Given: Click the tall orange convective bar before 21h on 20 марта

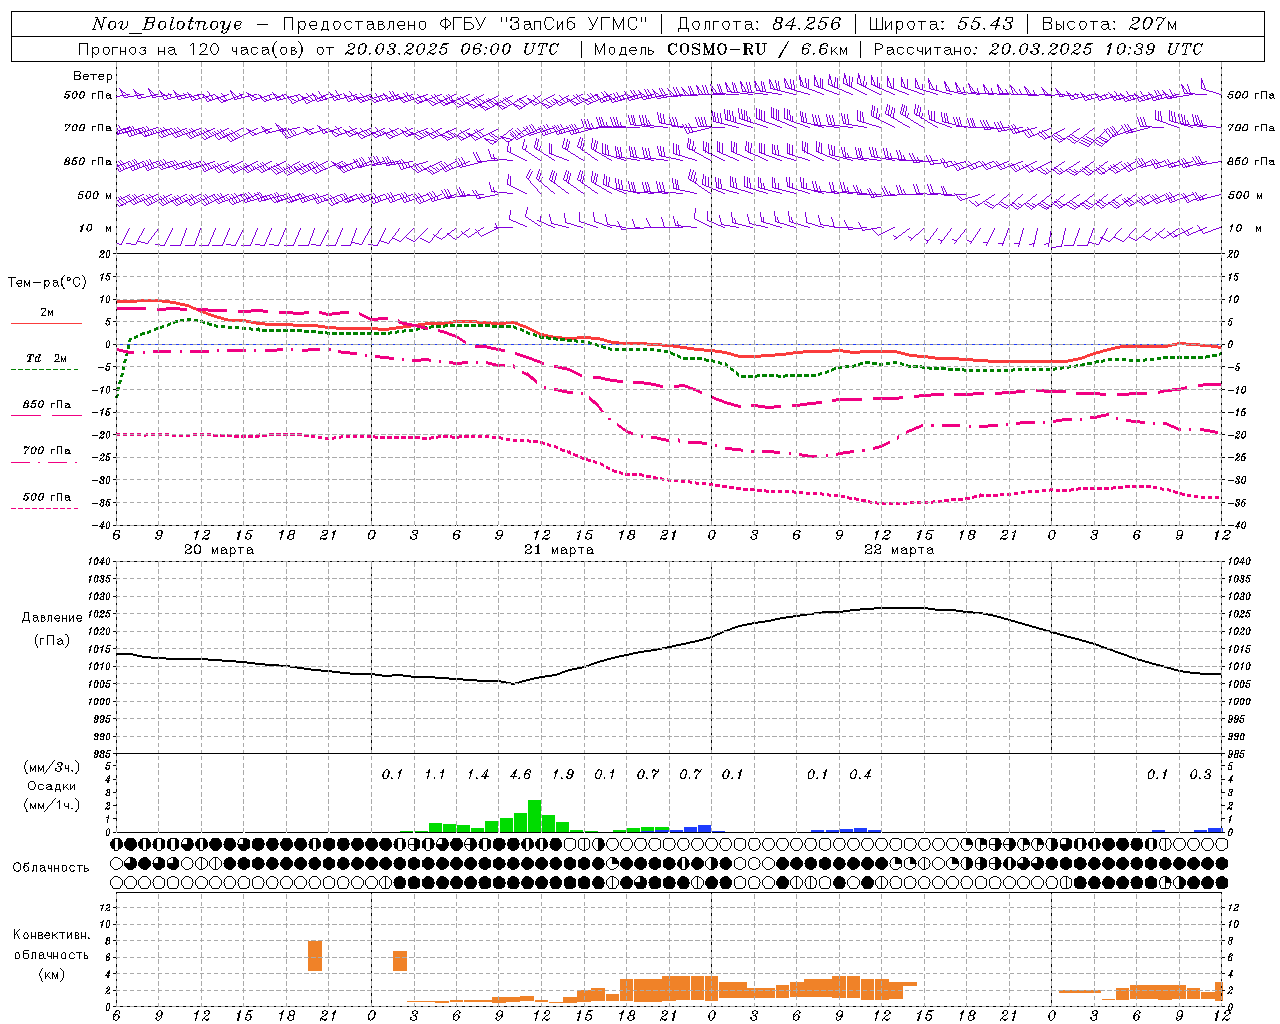Looking at the screenshot, I should [x=315, y=956].
